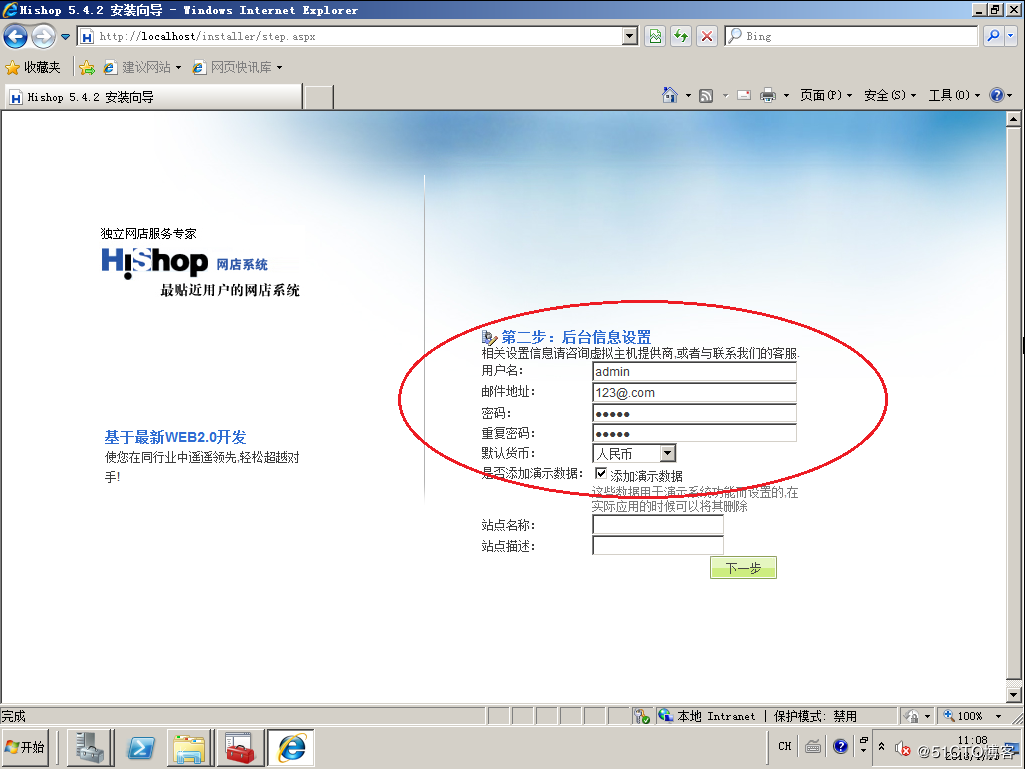Click the vertical scrollbar up arrow
Screen dimensions: 1025x769
coord(1013,119)
